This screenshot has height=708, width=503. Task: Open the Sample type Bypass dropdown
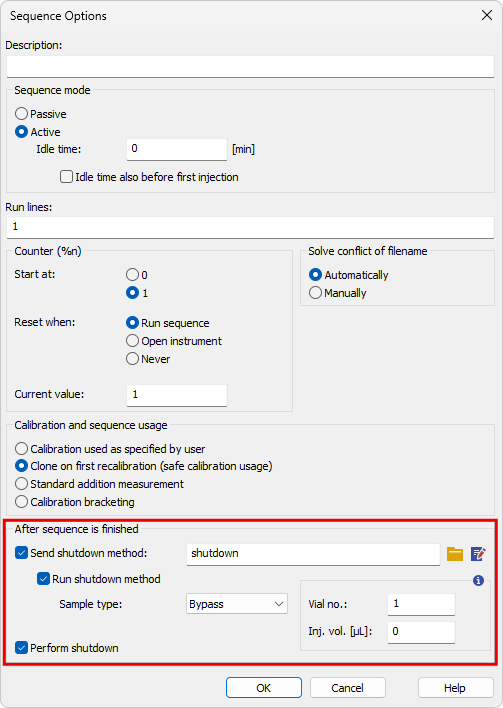click(x=237, y=604)
